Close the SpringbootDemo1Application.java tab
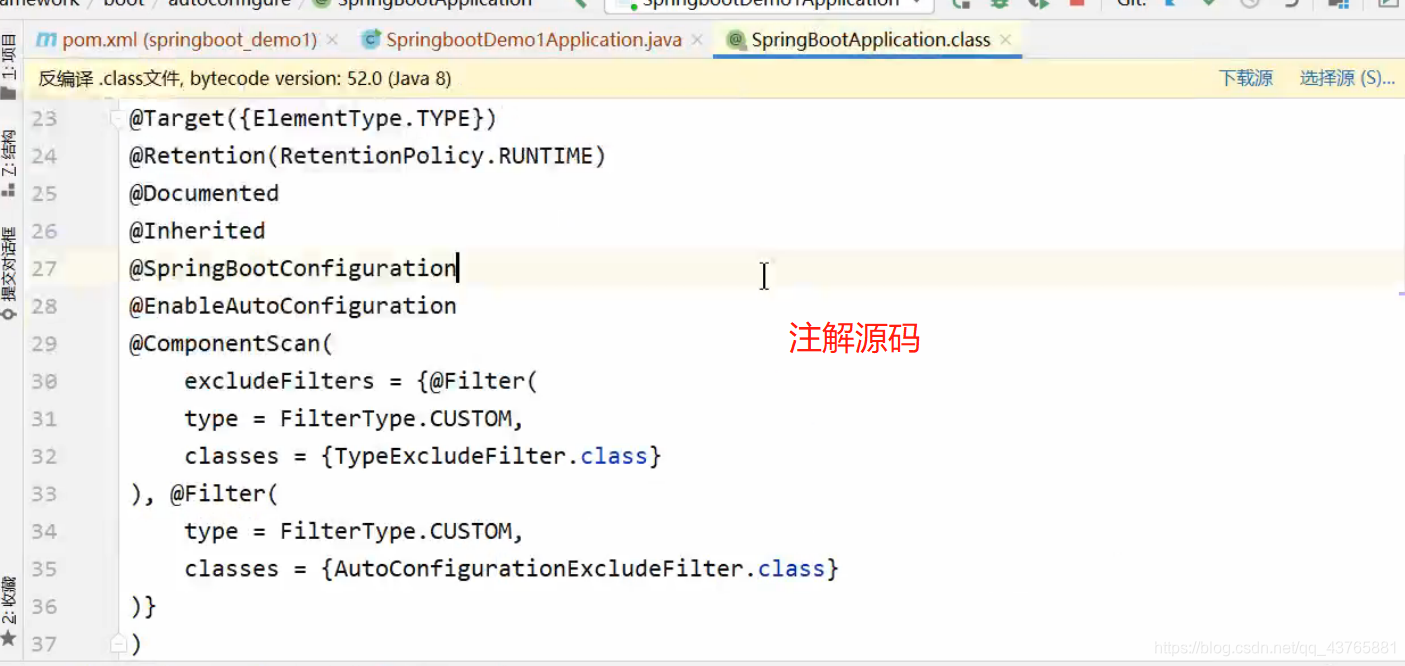The width and height of the screenshot is (1405, 666). (697, 40)
